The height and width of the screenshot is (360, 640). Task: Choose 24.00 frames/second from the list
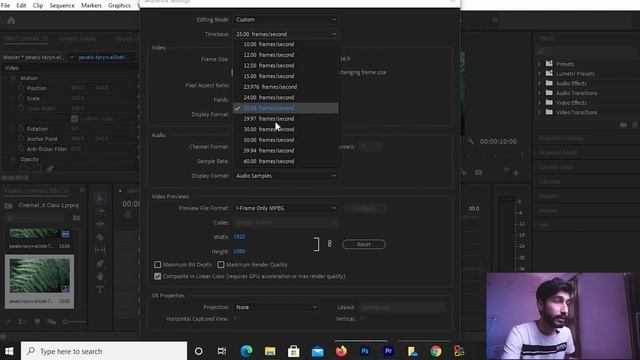click(x=286, y=98)
